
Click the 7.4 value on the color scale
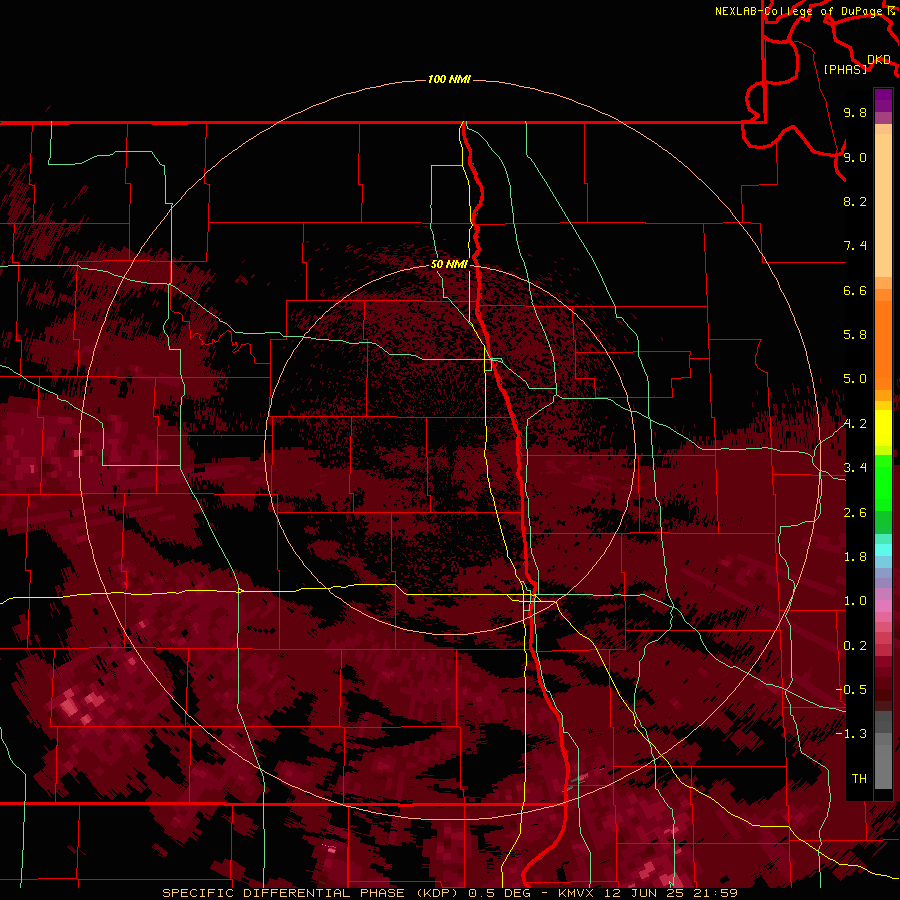(855, 246)
